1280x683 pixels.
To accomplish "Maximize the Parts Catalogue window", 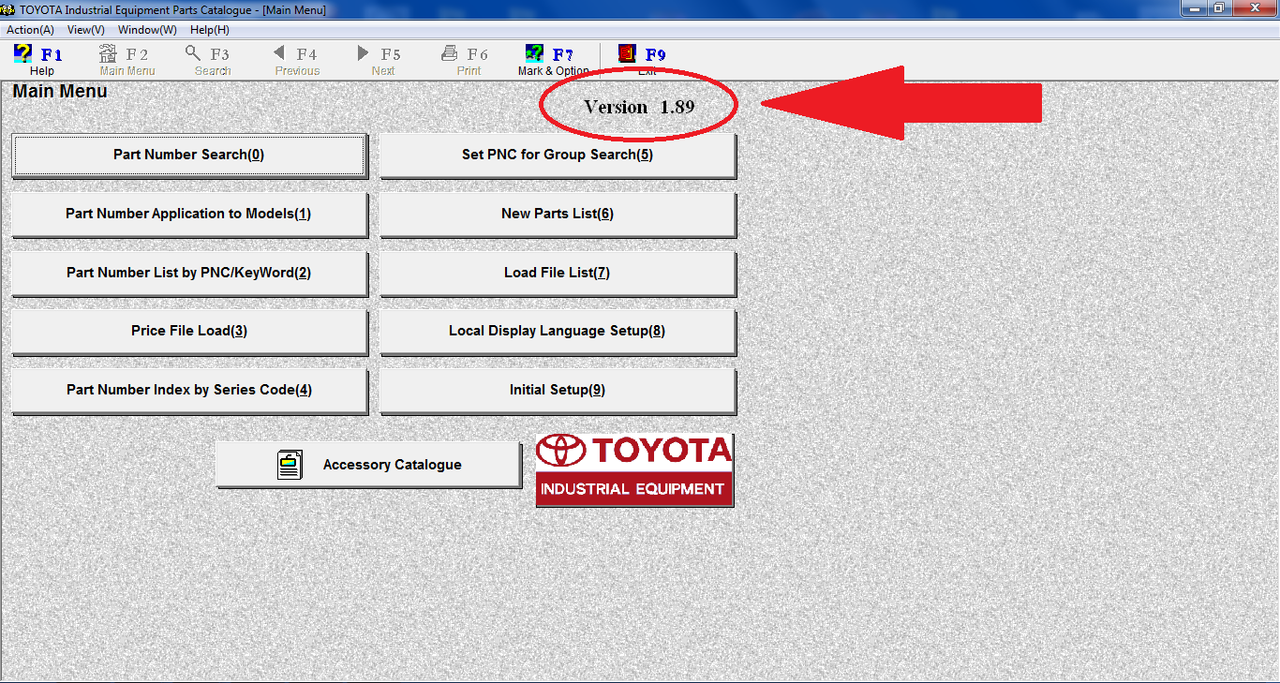I will (x=1218, y=8).
